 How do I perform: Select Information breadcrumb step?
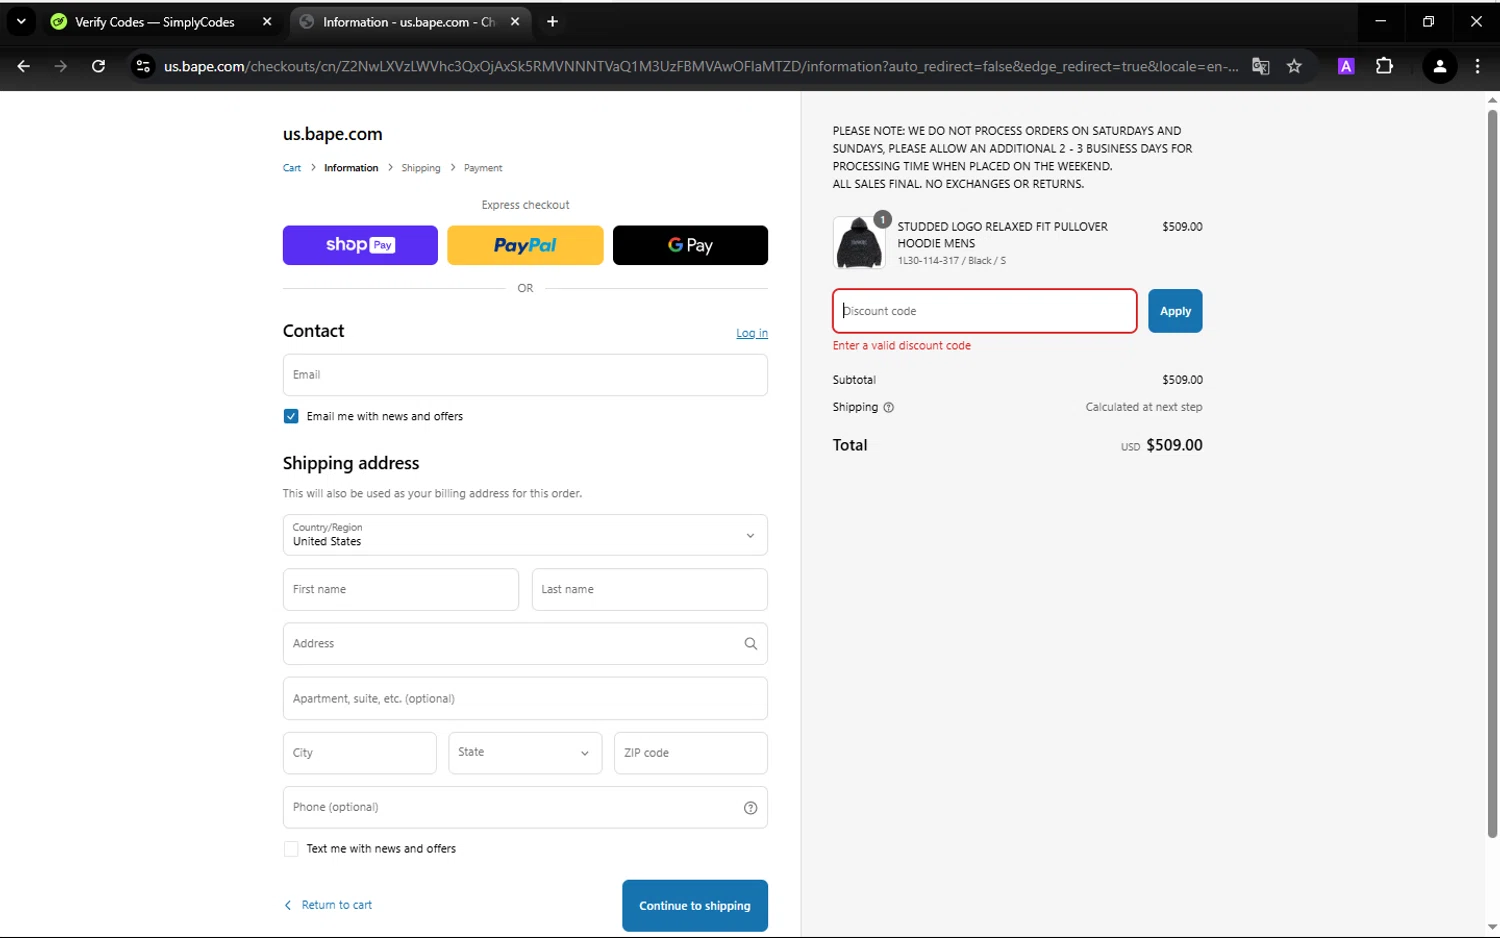coord(351,168)
